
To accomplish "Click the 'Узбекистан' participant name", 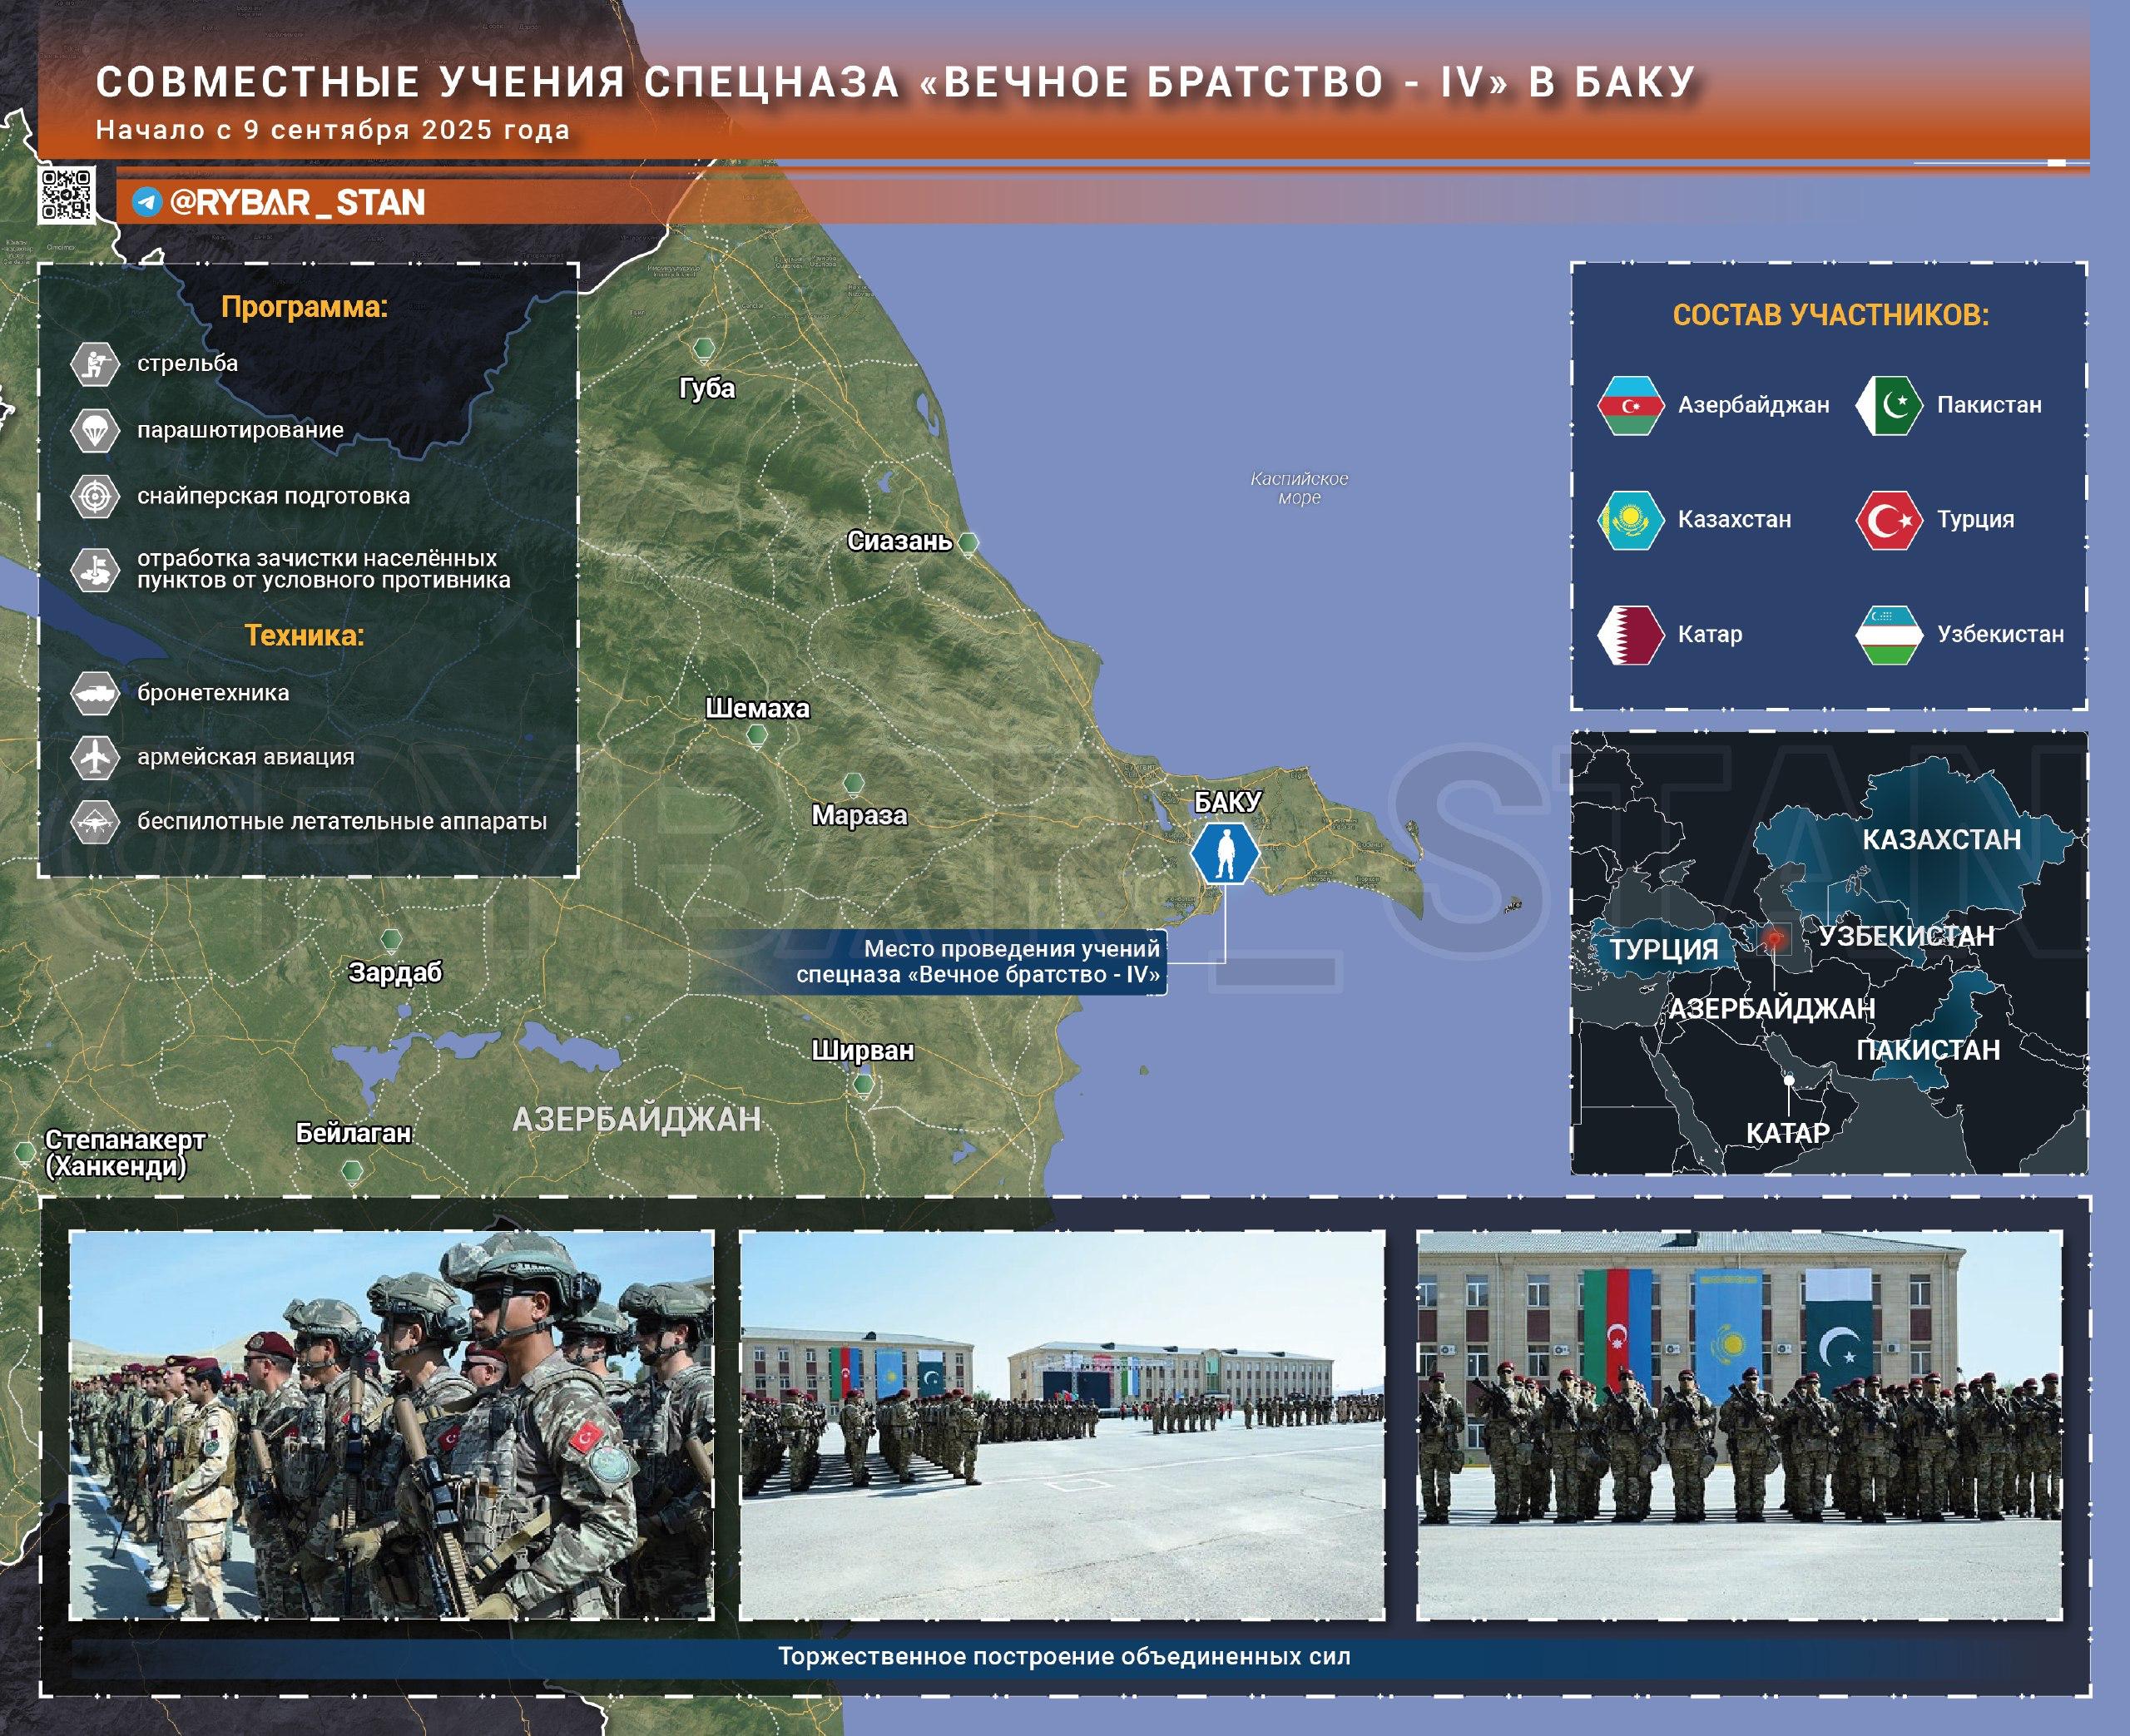I will point(2001,634).
